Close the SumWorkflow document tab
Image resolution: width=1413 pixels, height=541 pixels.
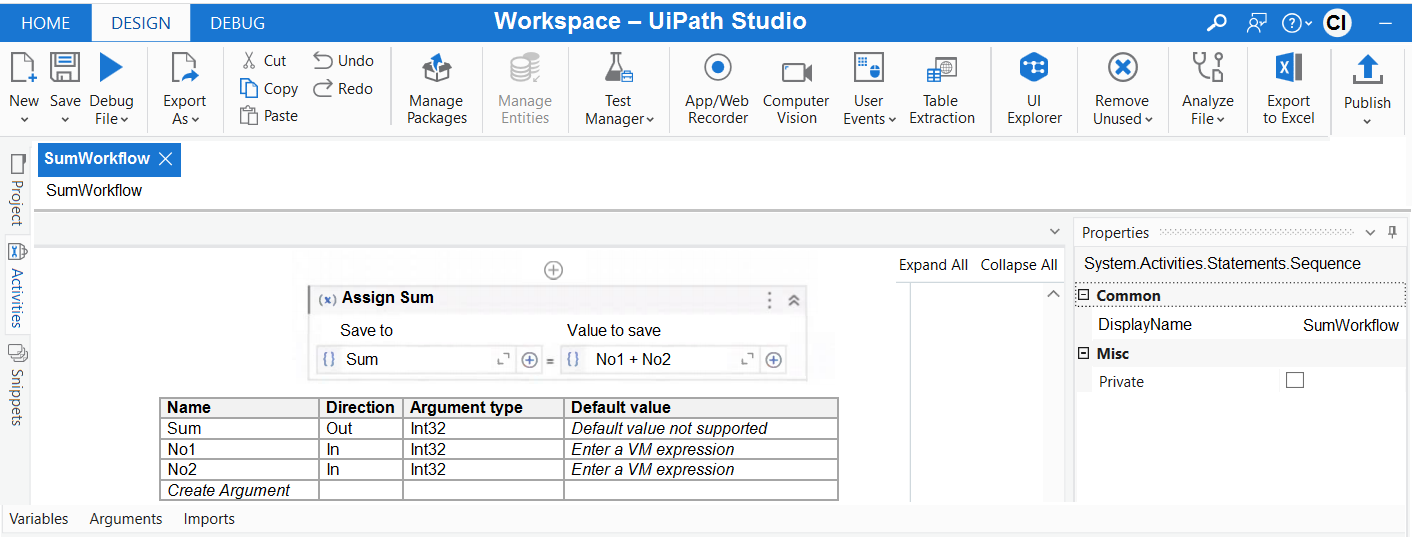point(166,159)
